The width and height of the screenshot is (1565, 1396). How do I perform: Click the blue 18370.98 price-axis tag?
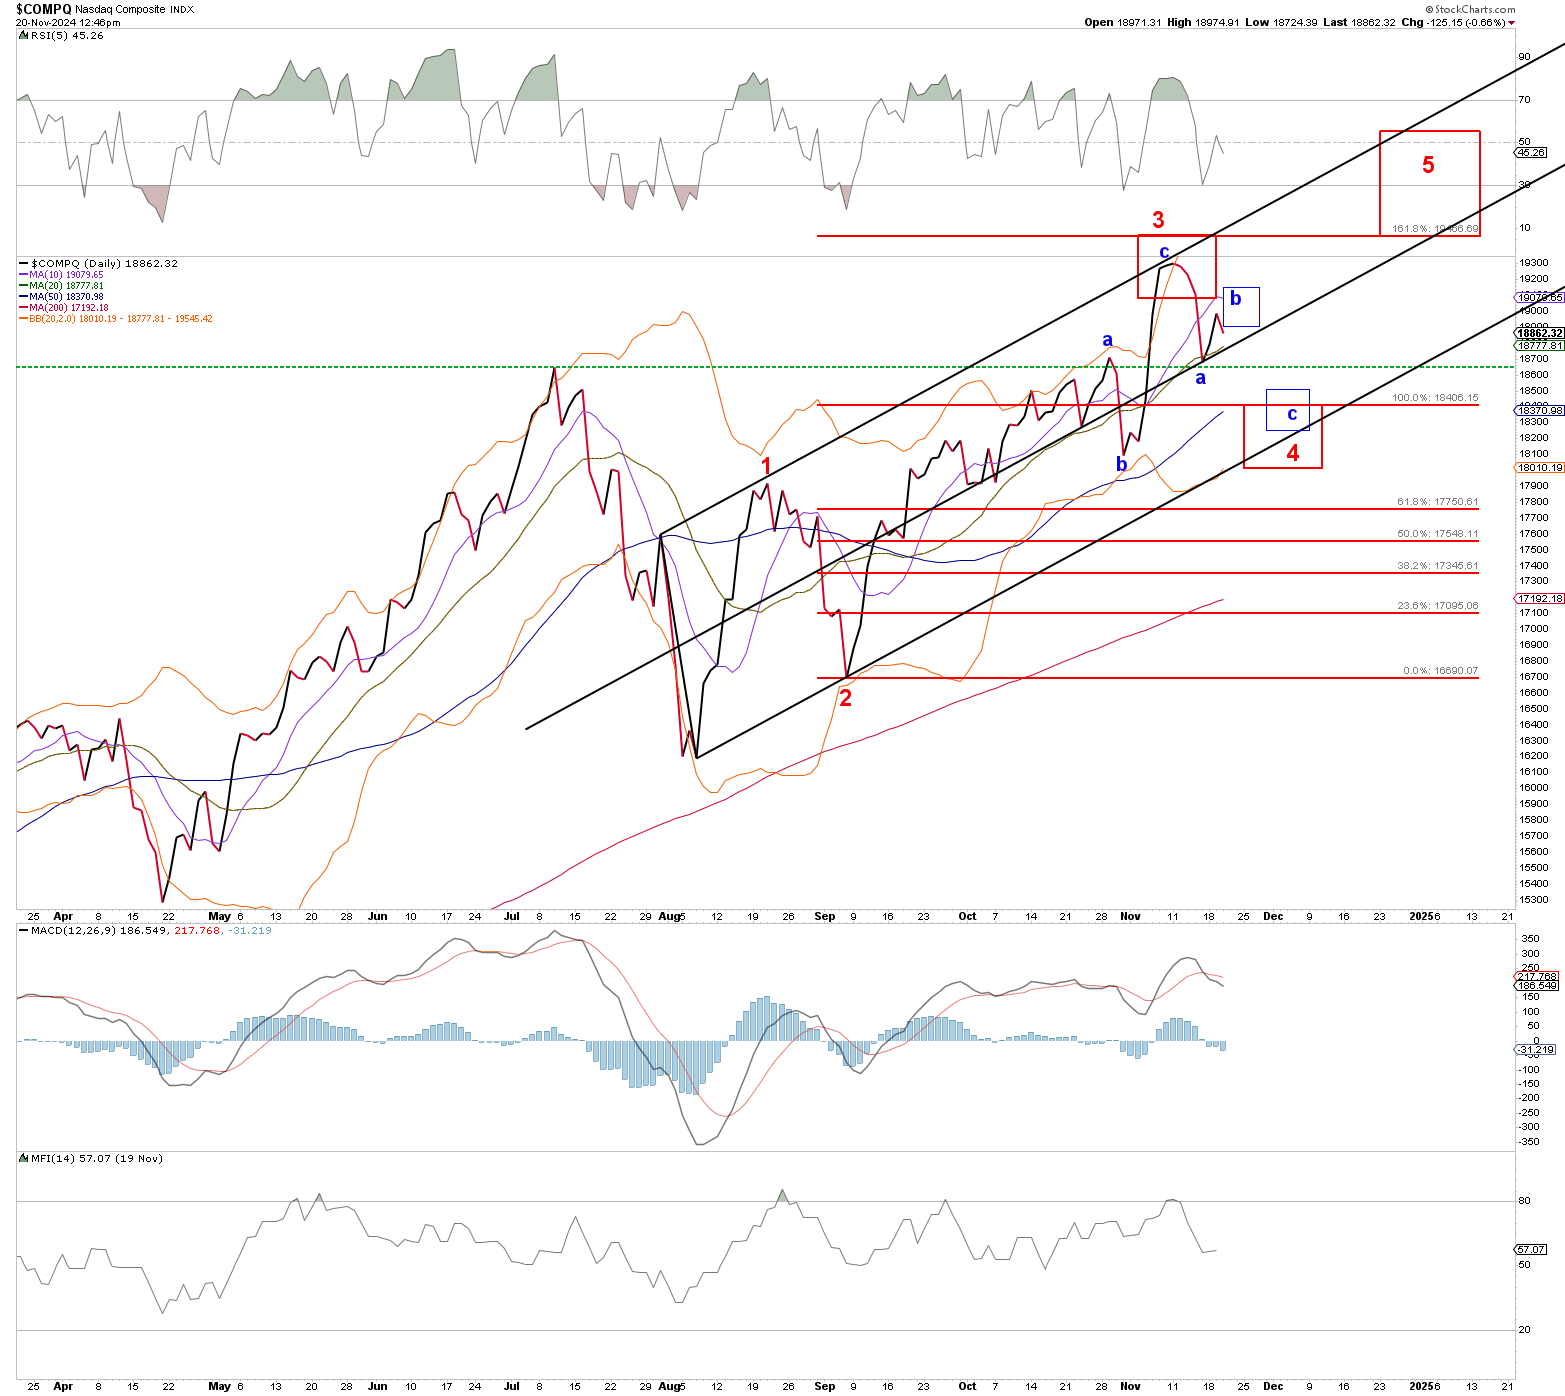click(x=1540, y=411)
